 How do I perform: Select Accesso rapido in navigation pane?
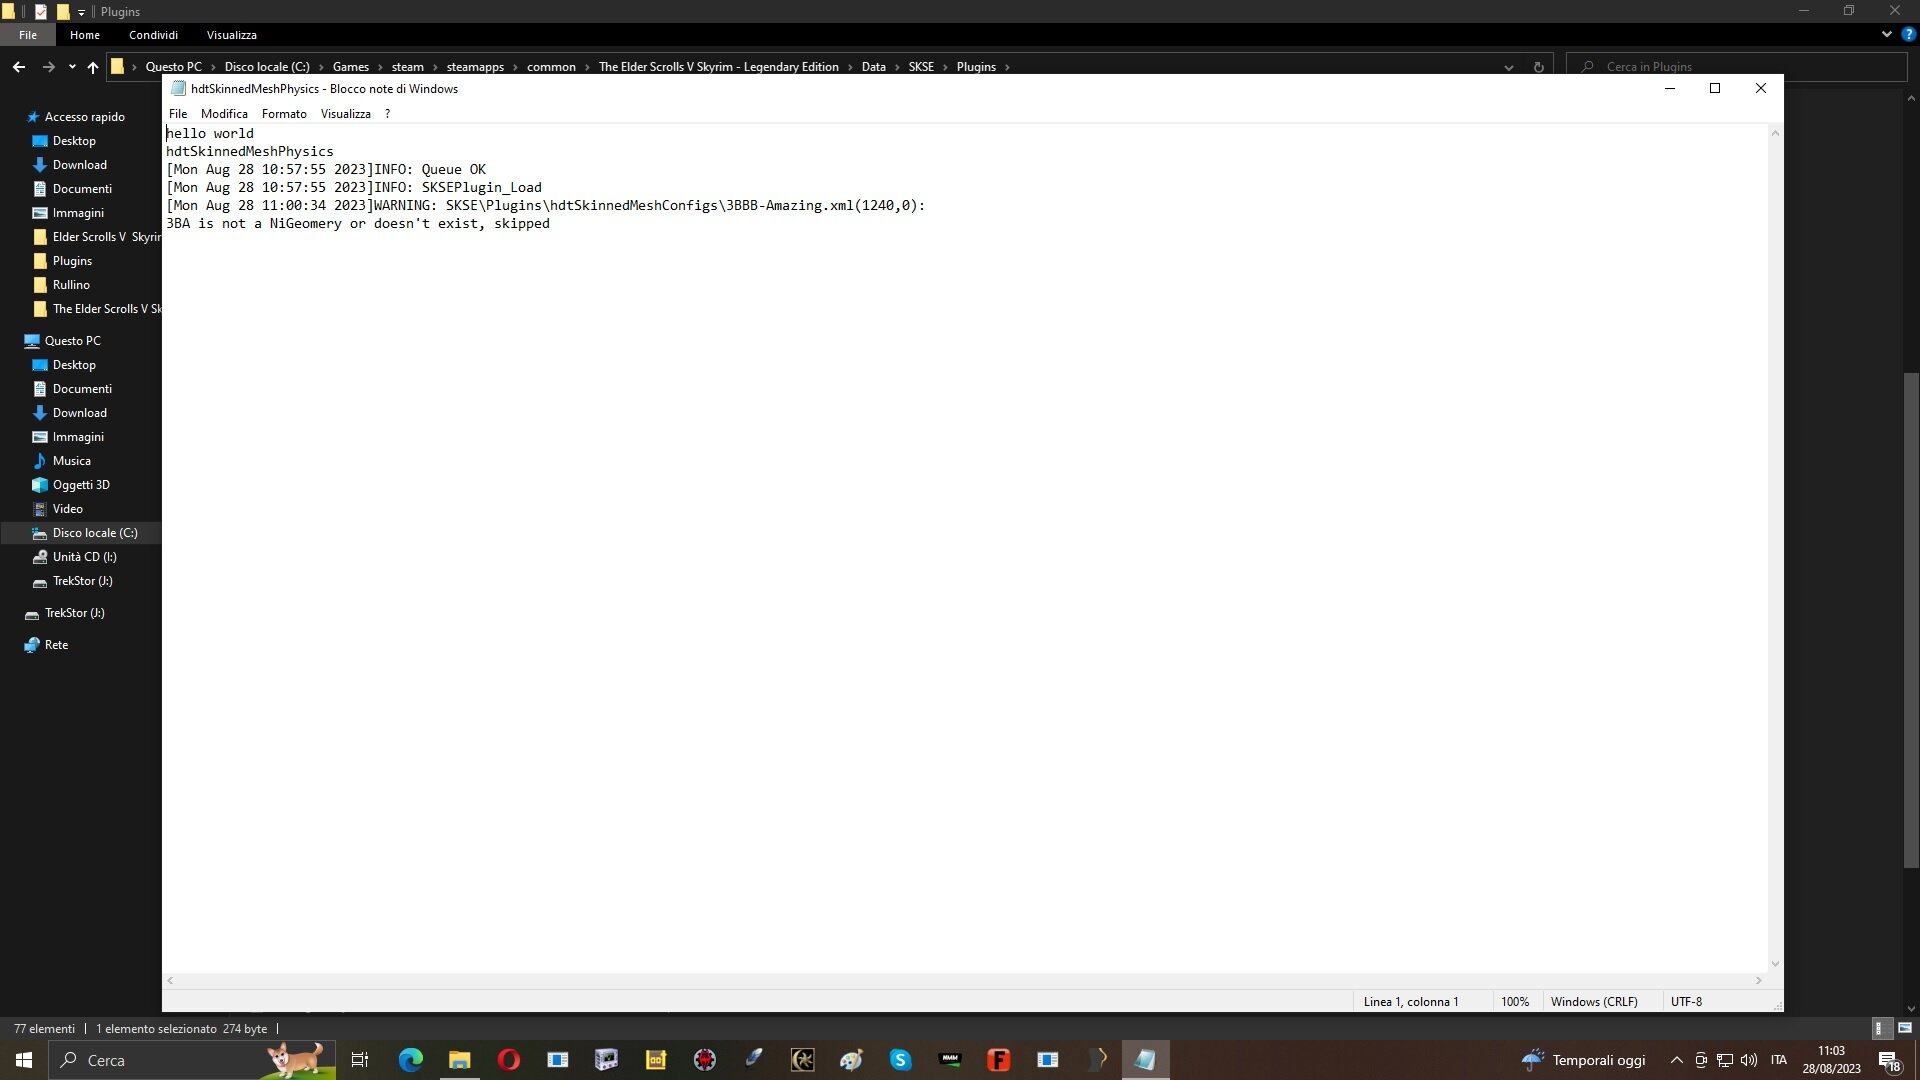click(x=84, y=117)
